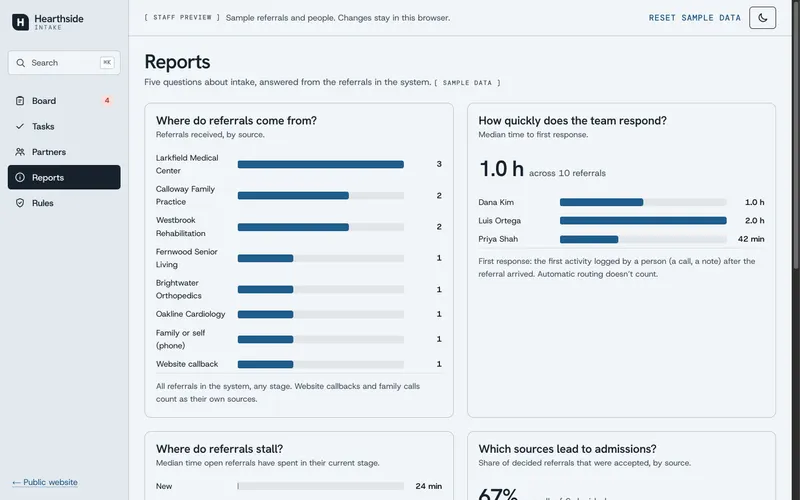Click "Where do referrals come from?" heading
This screenshot has height=500, width=800.
coord(236,121)
